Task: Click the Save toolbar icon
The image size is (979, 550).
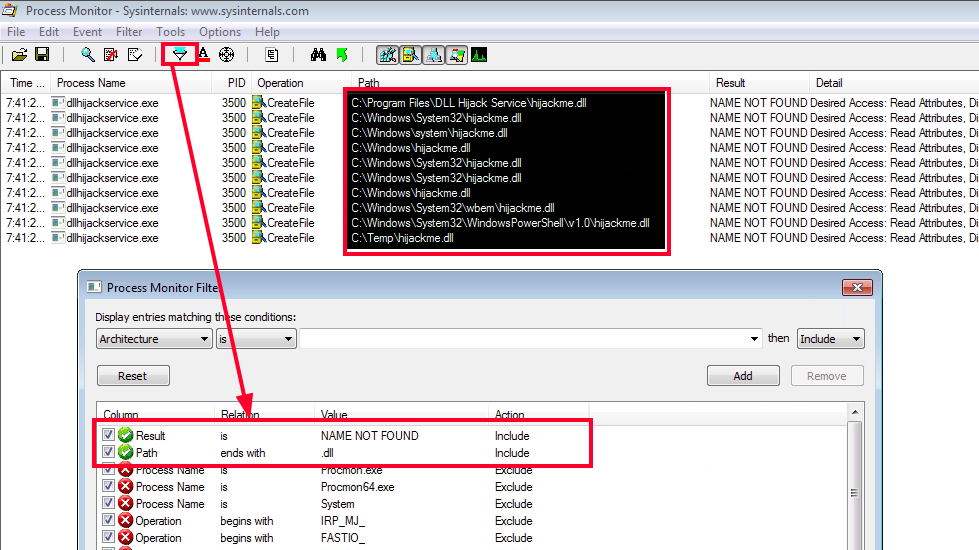Action: tap(42, 55)
